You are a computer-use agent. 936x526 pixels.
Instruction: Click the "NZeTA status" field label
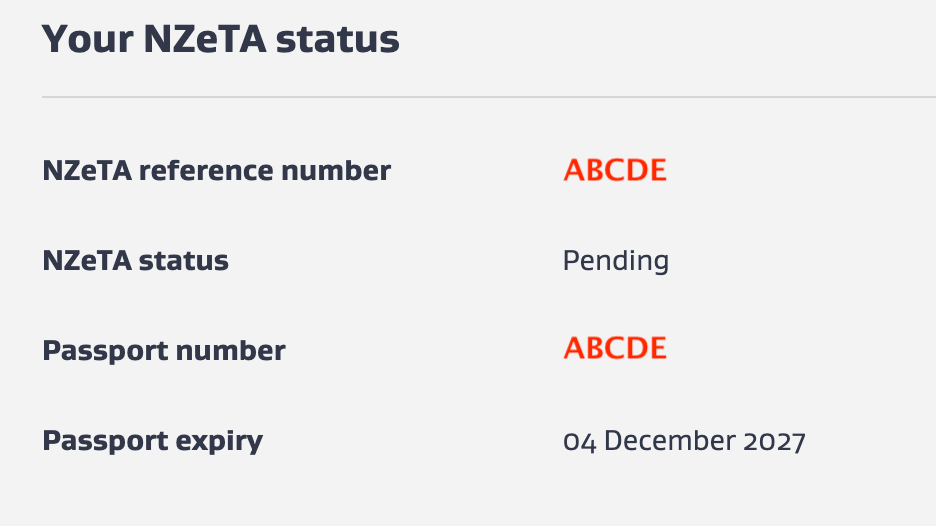pos(135,261)
